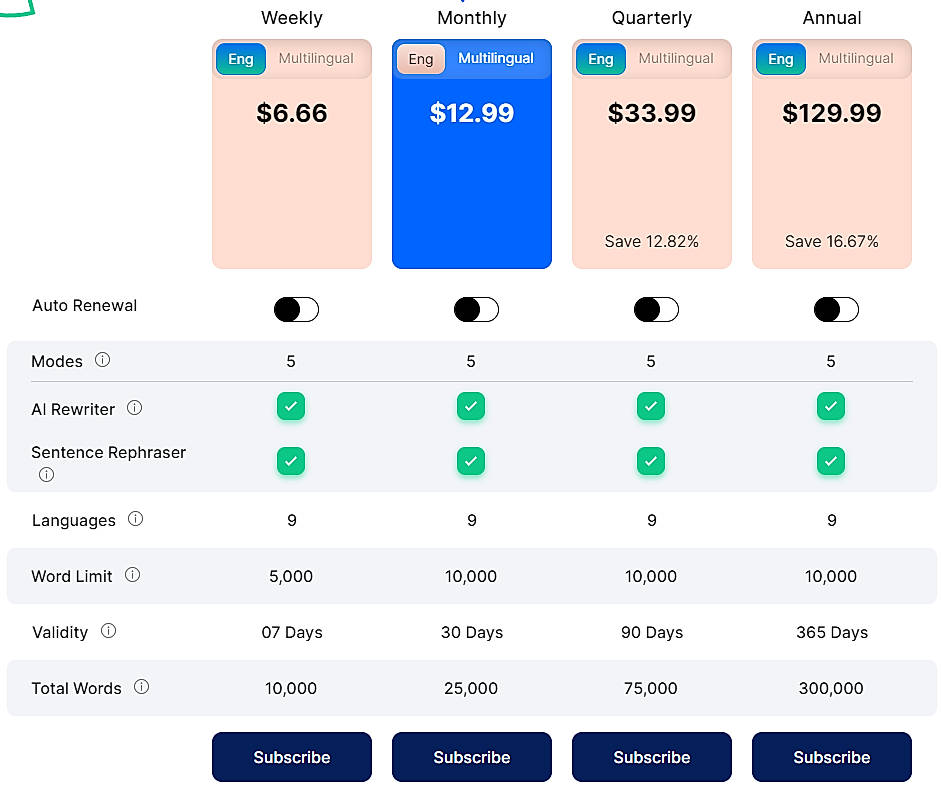The width and height of the screenshot is (942, 798).
Task: Click the Save 16.67% label on Annual
Action: 831,241
